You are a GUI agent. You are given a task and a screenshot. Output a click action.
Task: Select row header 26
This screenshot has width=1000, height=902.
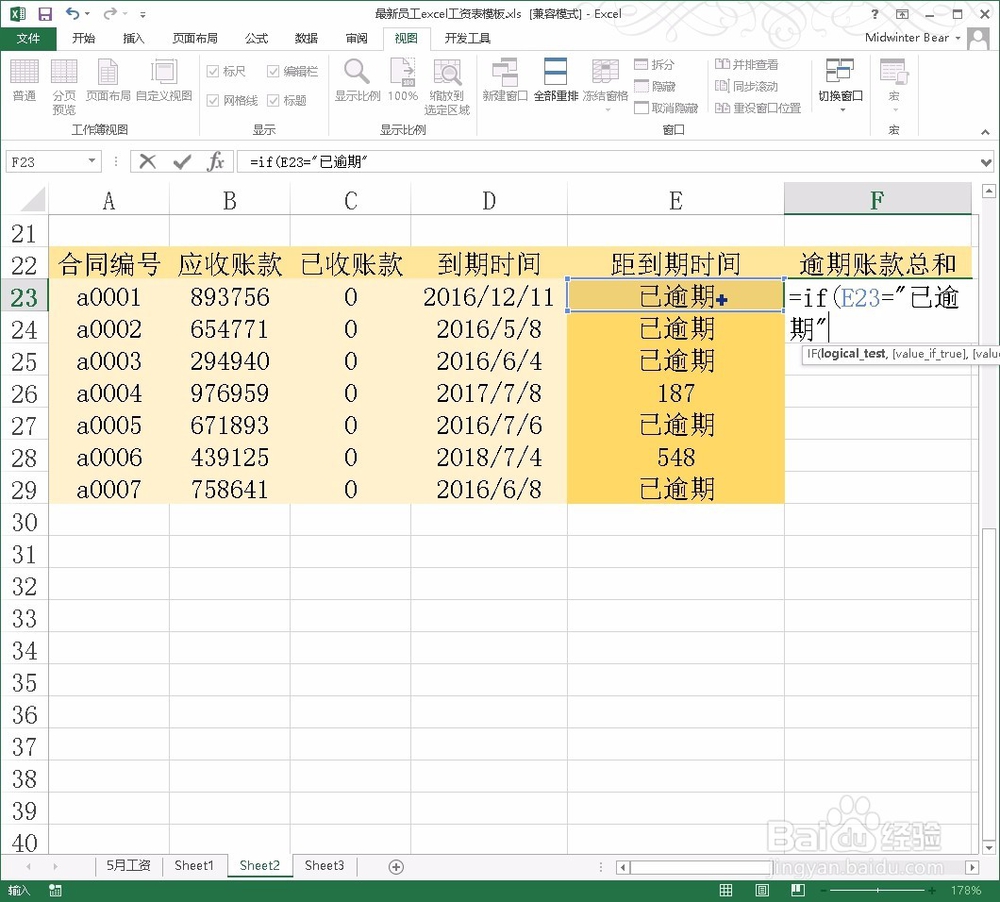coord(24,394)
